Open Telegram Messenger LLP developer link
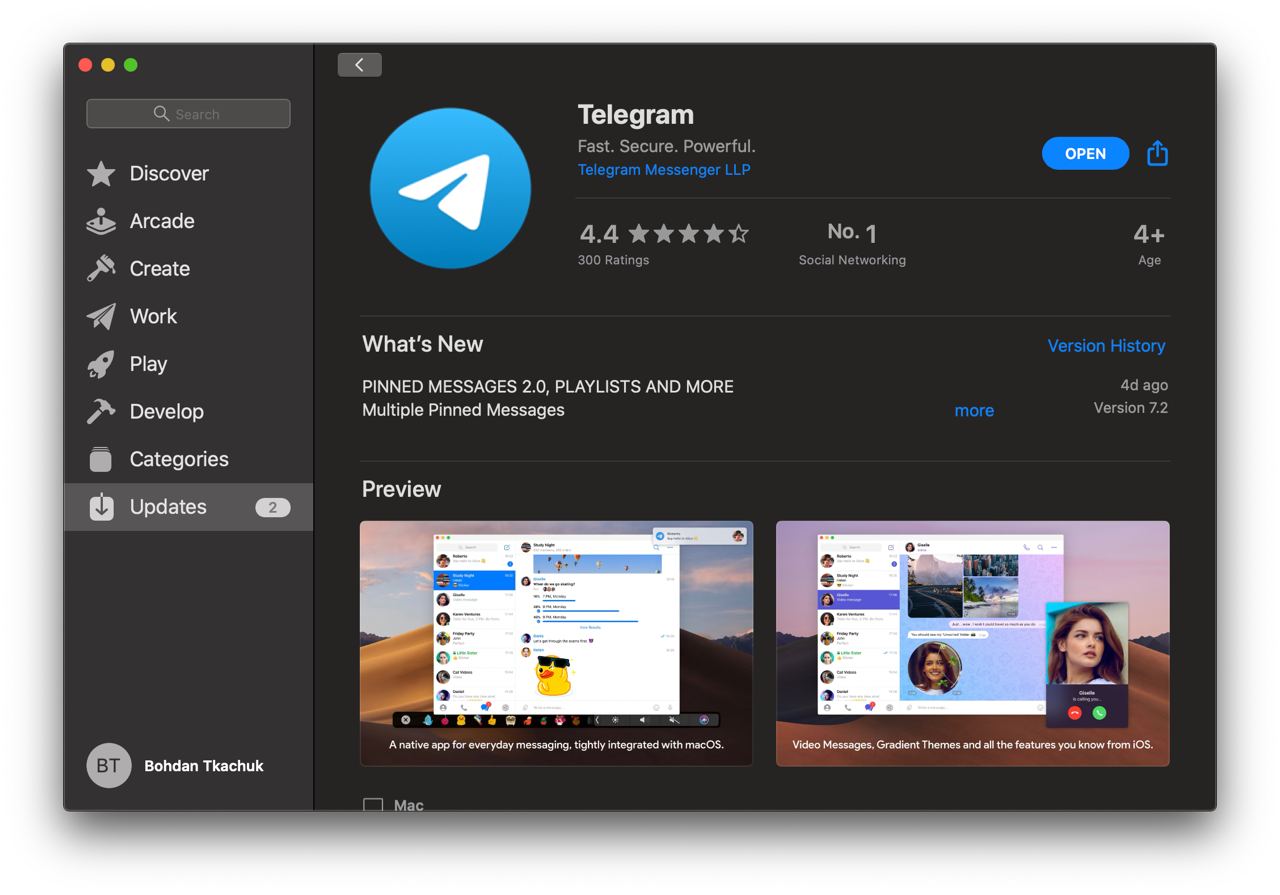This screenshot has width=1280, height=895. tap(664, 170)
